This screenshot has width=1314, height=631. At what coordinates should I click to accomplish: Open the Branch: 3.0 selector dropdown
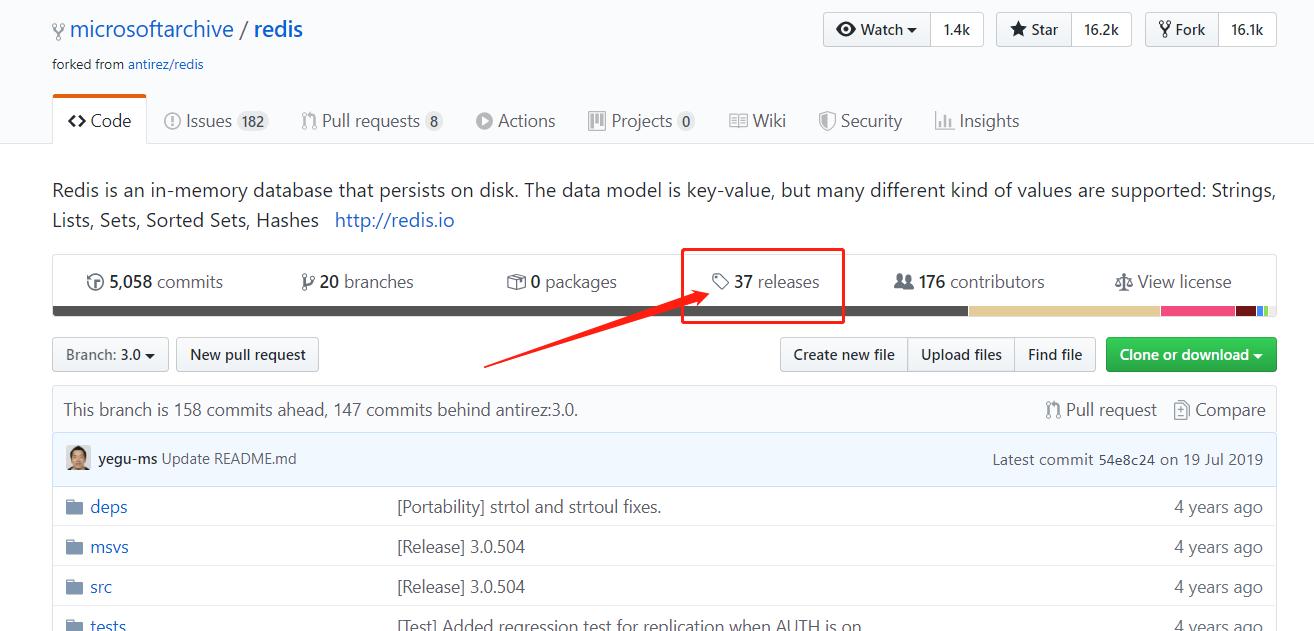pos(110,354)
